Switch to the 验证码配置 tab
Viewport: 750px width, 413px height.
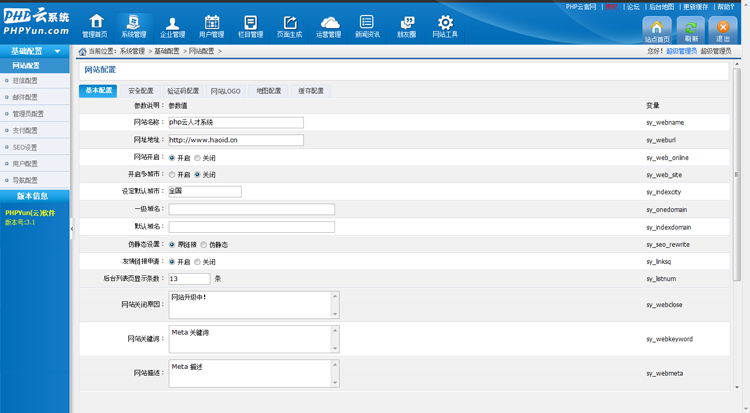click(183, 91)
